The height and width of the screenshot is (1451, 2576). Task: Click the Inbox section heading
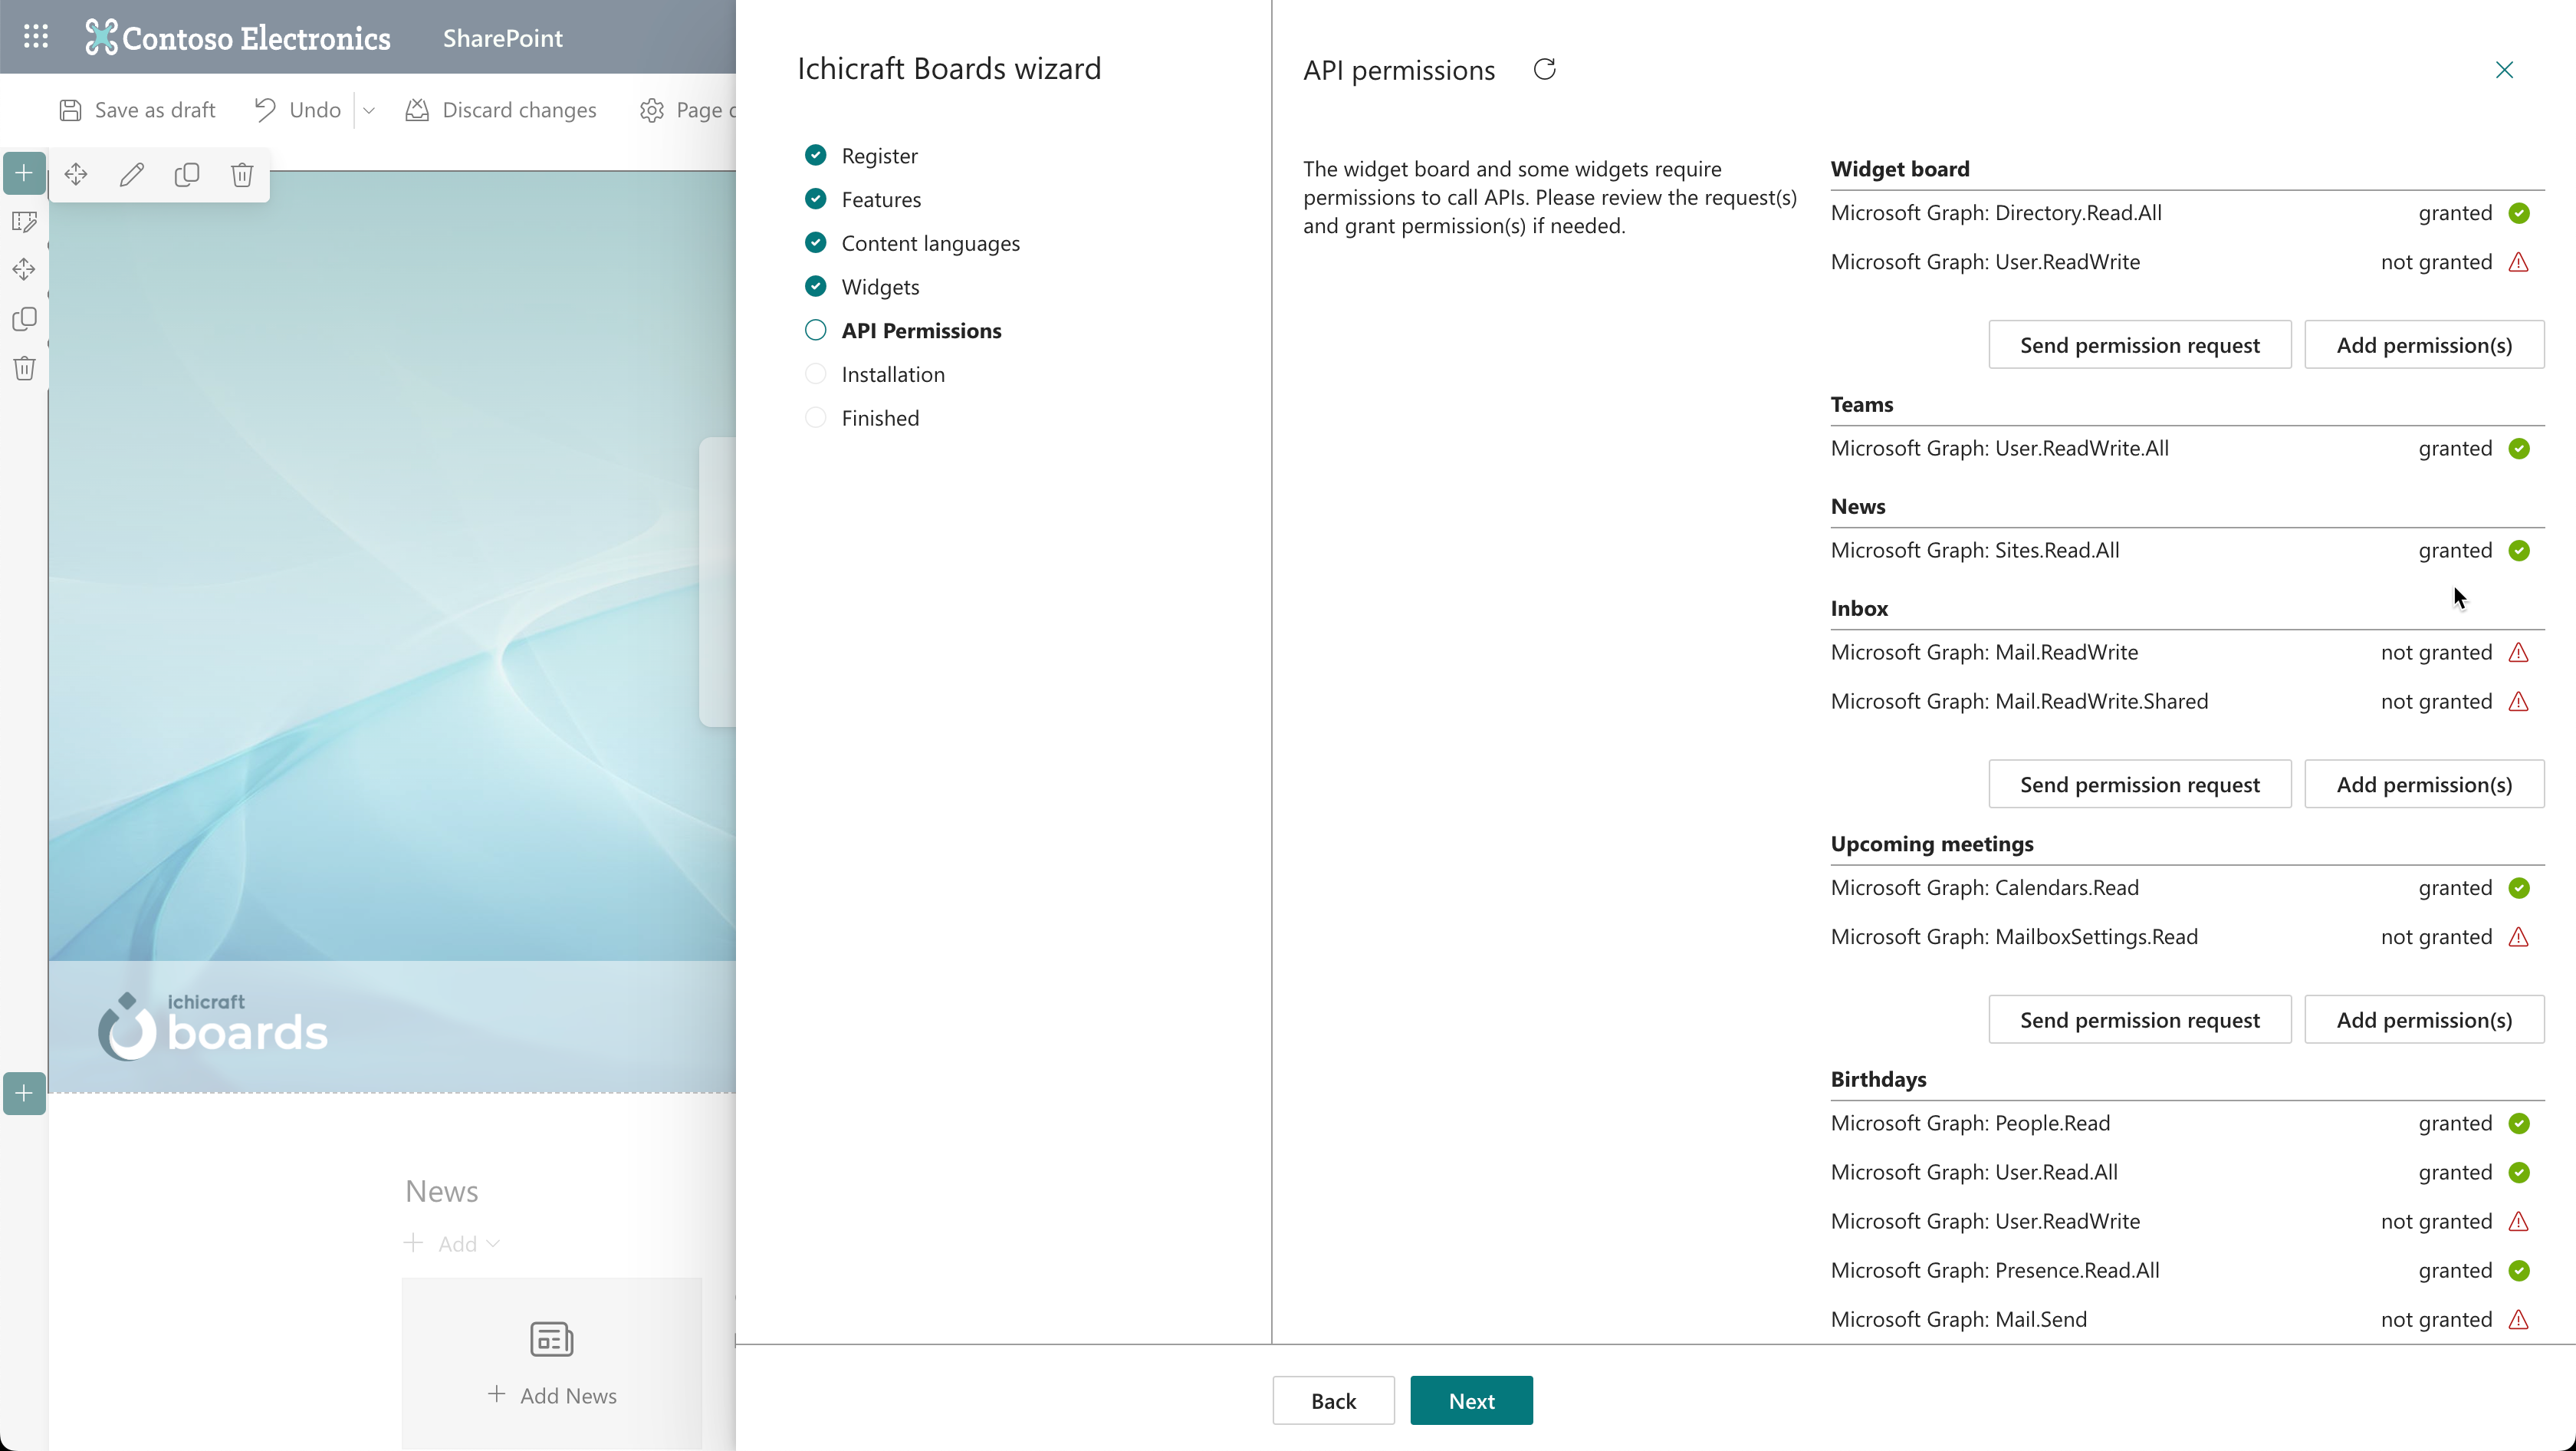coord(1859,608)
